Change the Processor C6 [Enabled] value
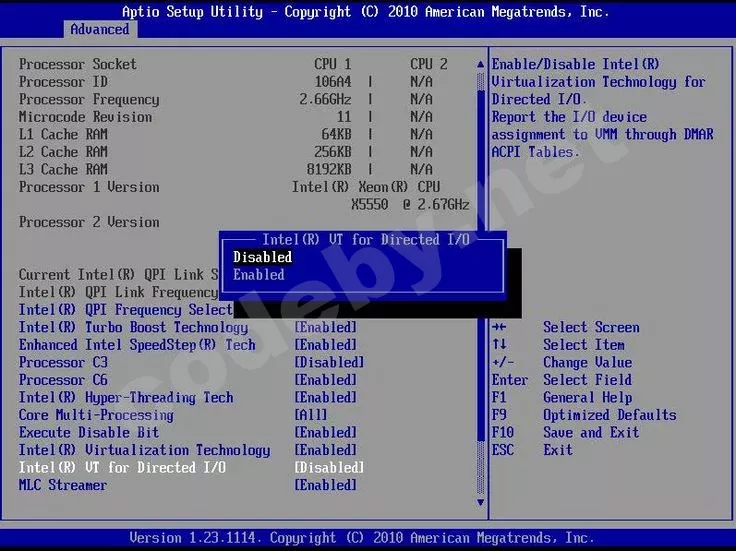The image size is (736, 551). point(325,380)
